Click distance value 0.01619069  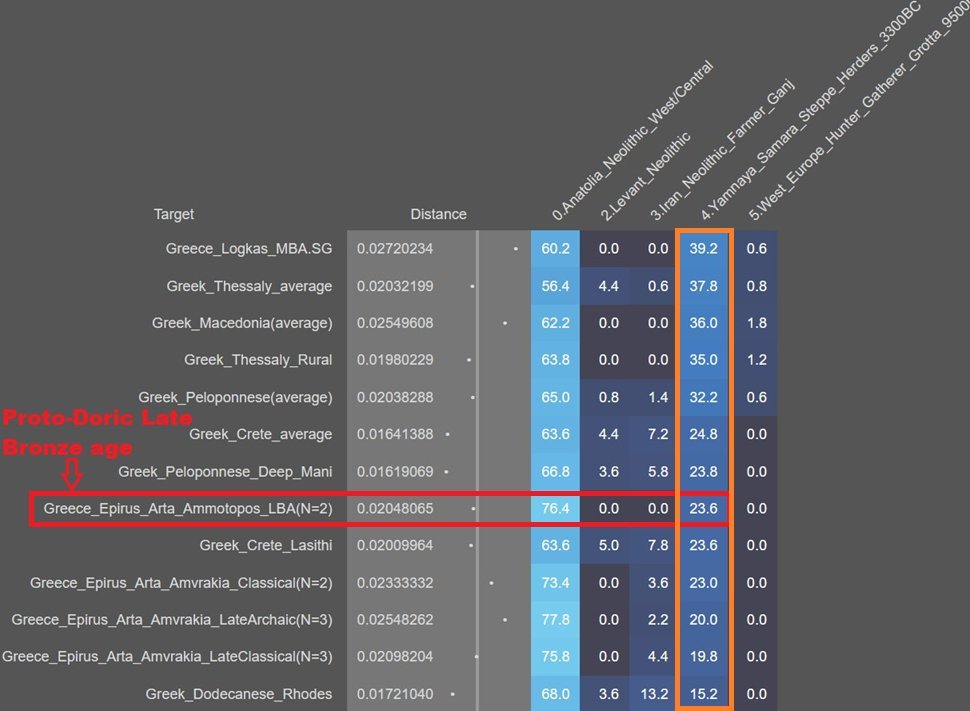tap(395, 472)
